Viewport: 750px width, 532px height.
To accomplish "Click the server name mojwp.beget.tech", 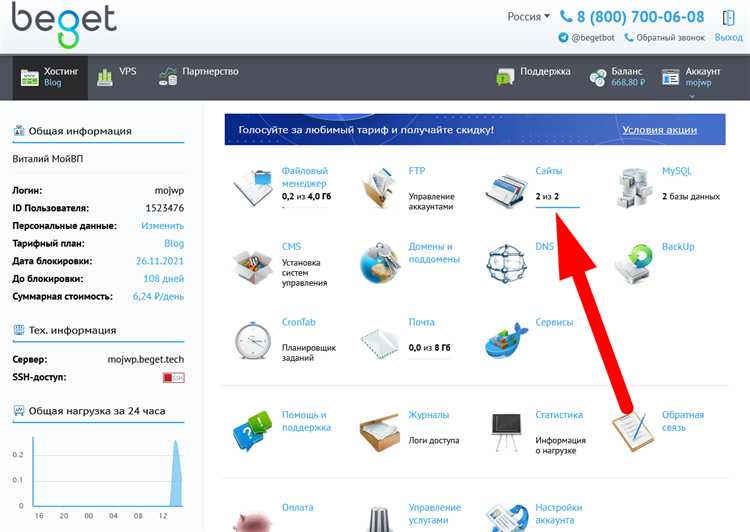I will [146, 359].
